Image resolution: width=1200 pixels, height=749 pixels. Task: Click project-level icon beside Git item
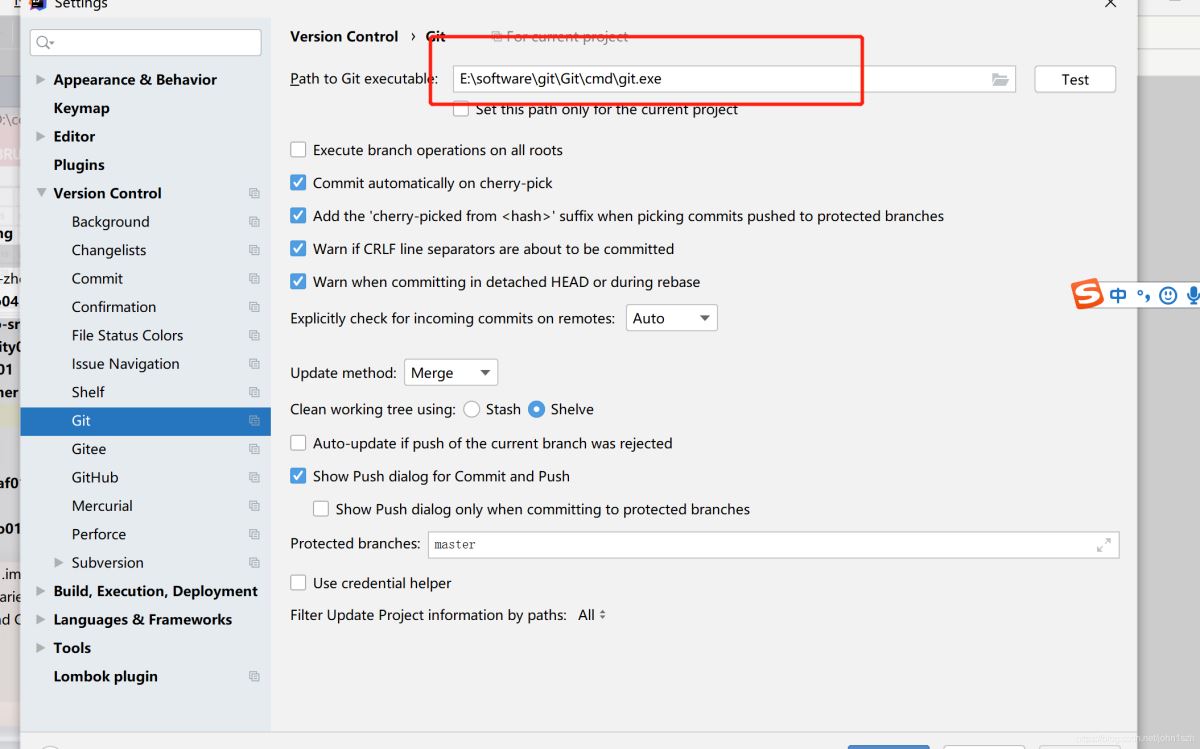tap(254, 421)
